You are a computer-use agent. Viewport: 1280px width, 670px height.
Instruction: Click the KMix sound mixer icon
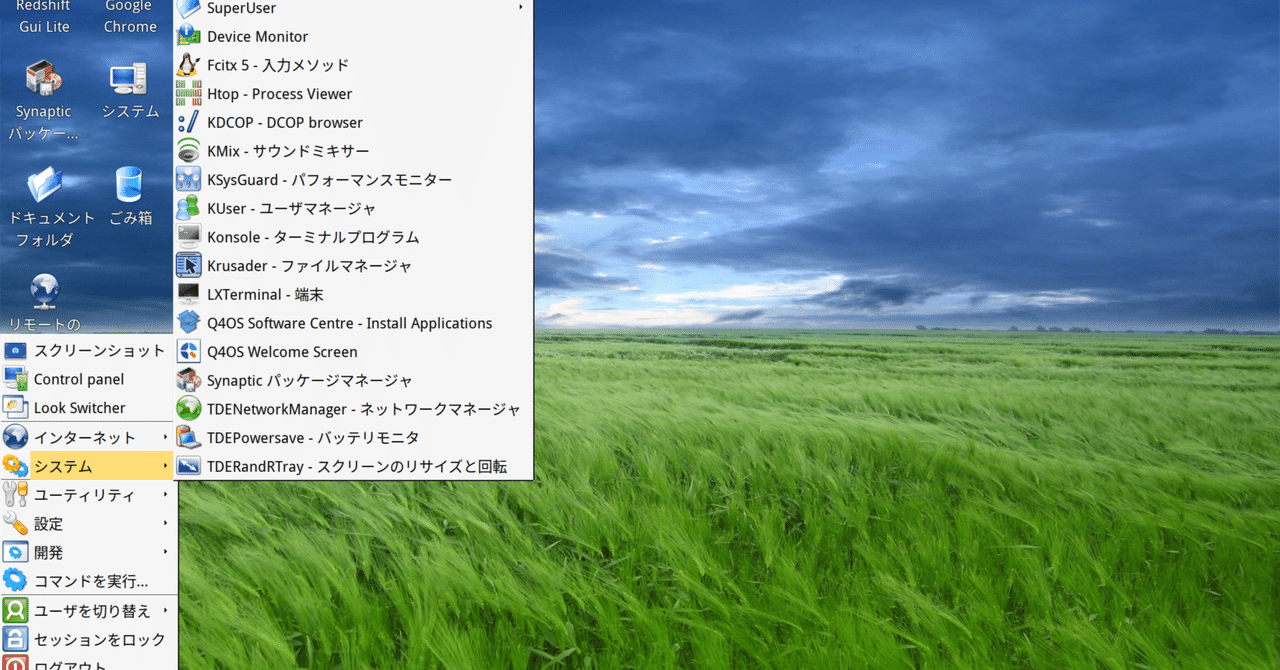(x=189, y=151)
